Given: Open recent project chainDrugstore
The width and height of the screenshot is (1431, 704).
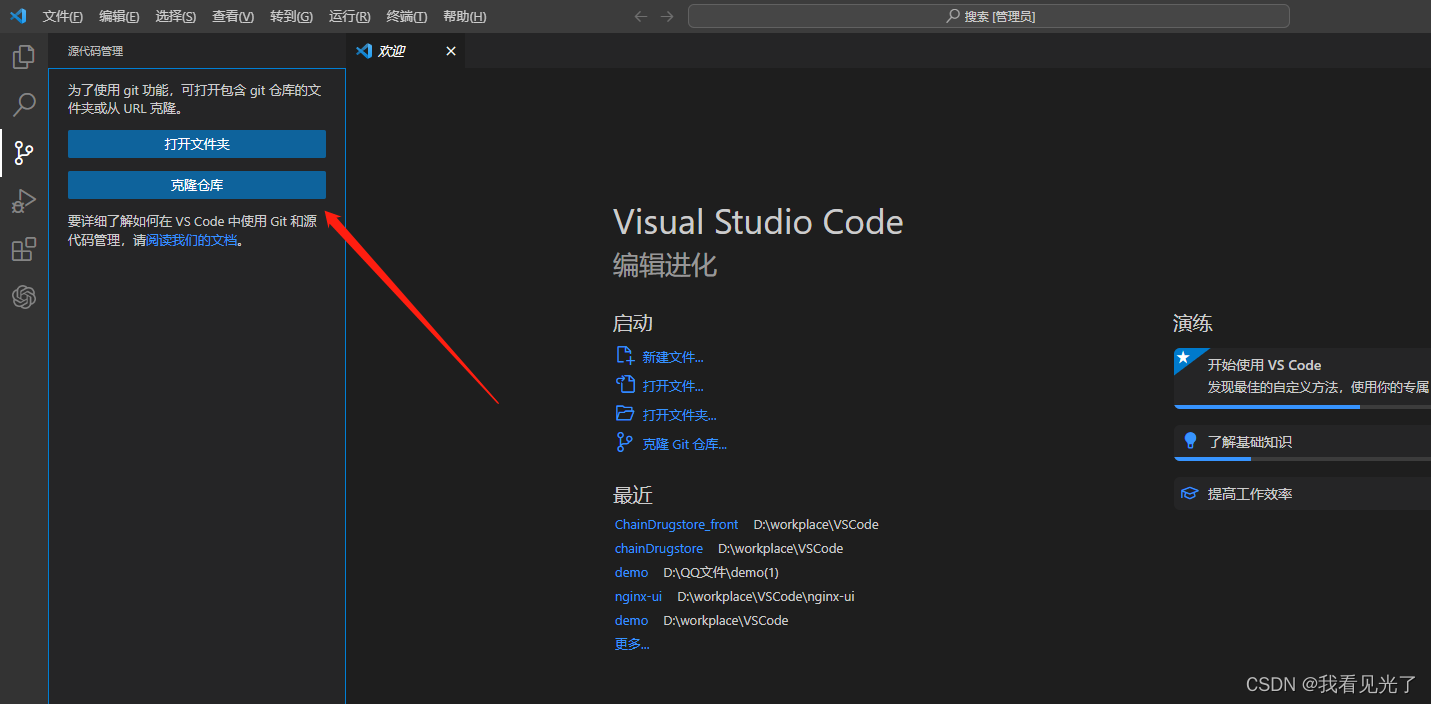Looking at the screenshot, I should click(x=658, y=548).
